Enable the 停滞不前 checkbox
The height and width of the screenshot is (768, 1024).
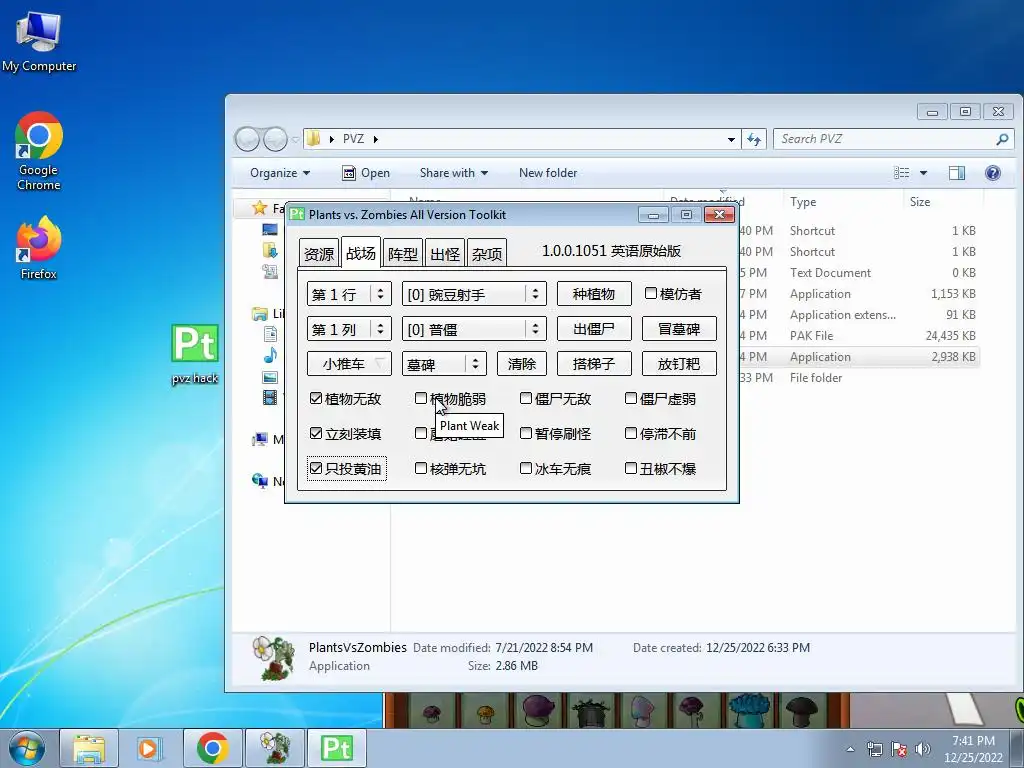point(631,433)
